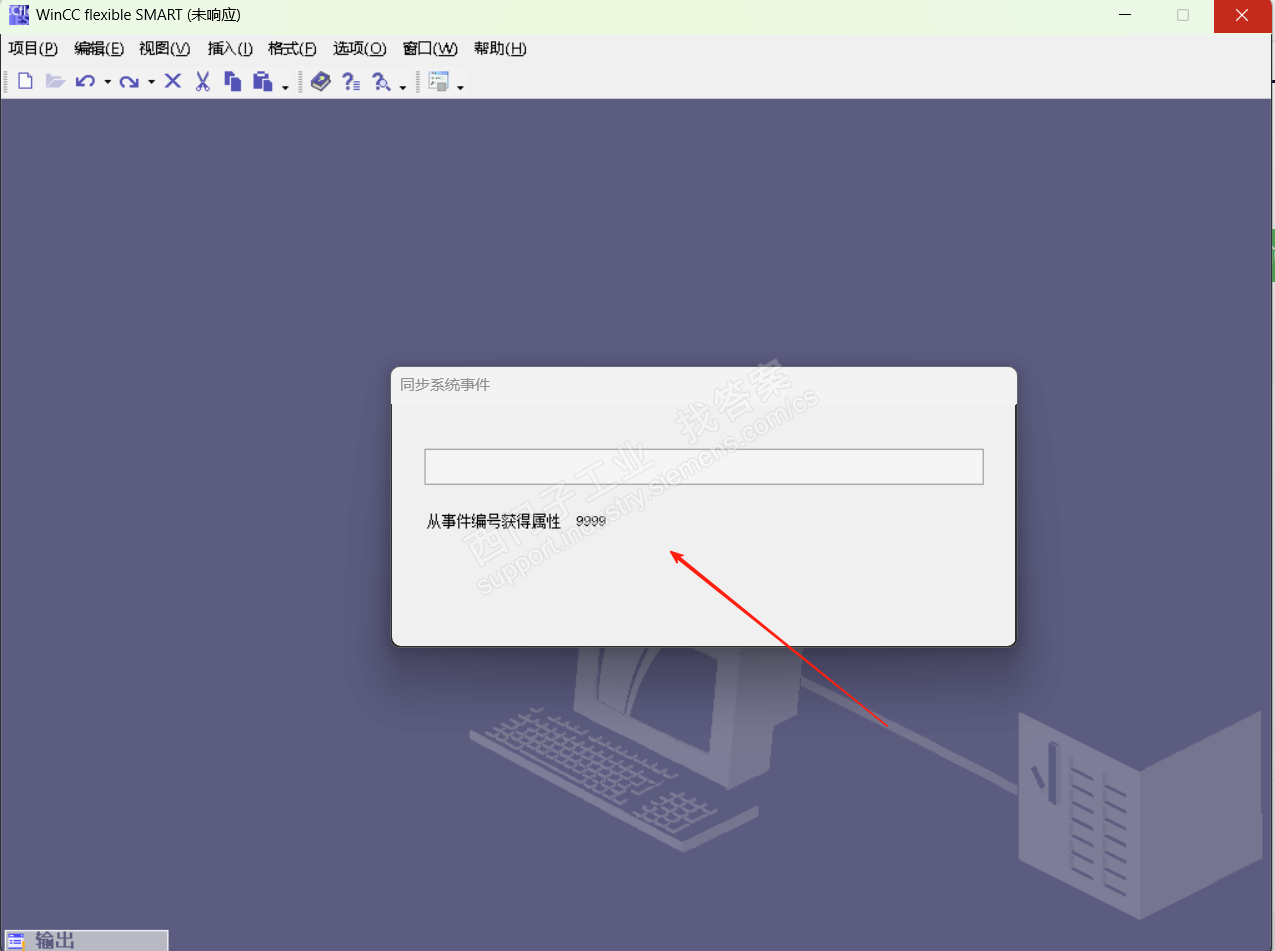Create a new project with New icon
This screenshot has height=951, width=1275.
coord(26,82)
